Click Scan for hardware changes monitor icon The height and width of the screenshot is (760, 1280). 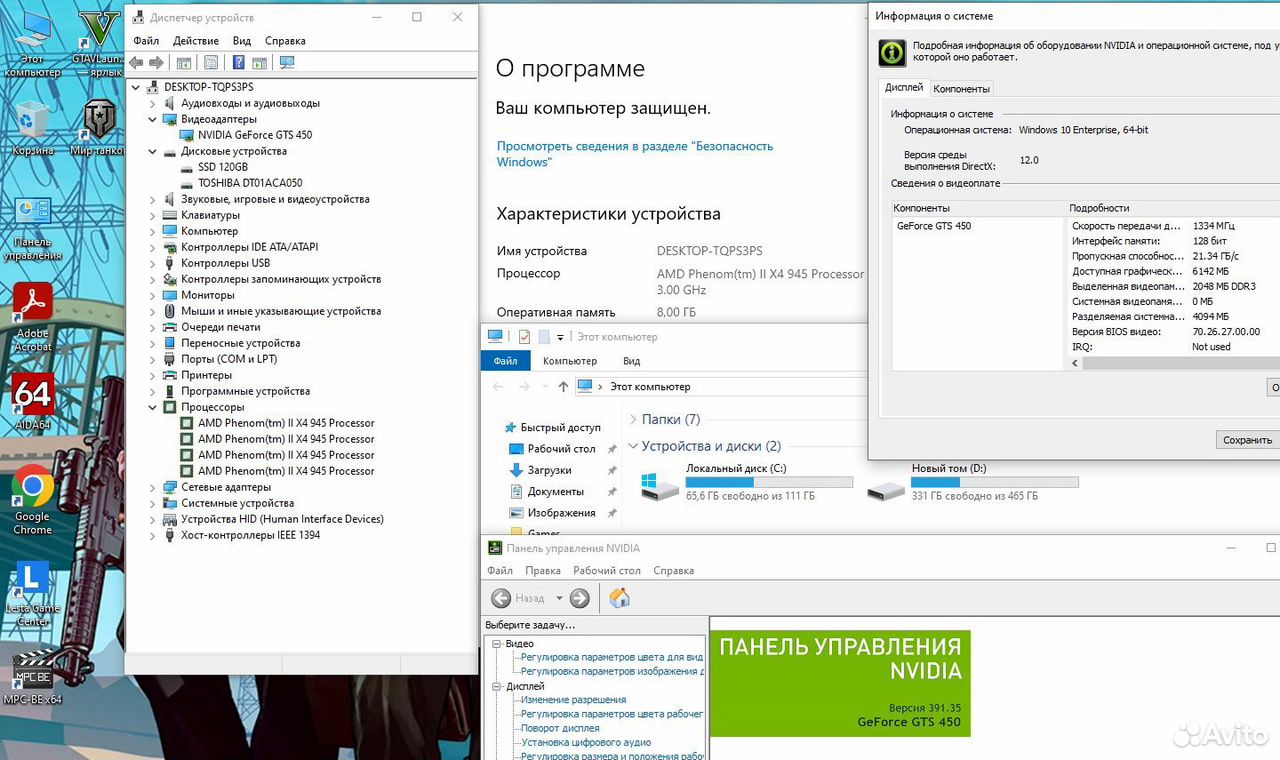(x=287, y=62)
